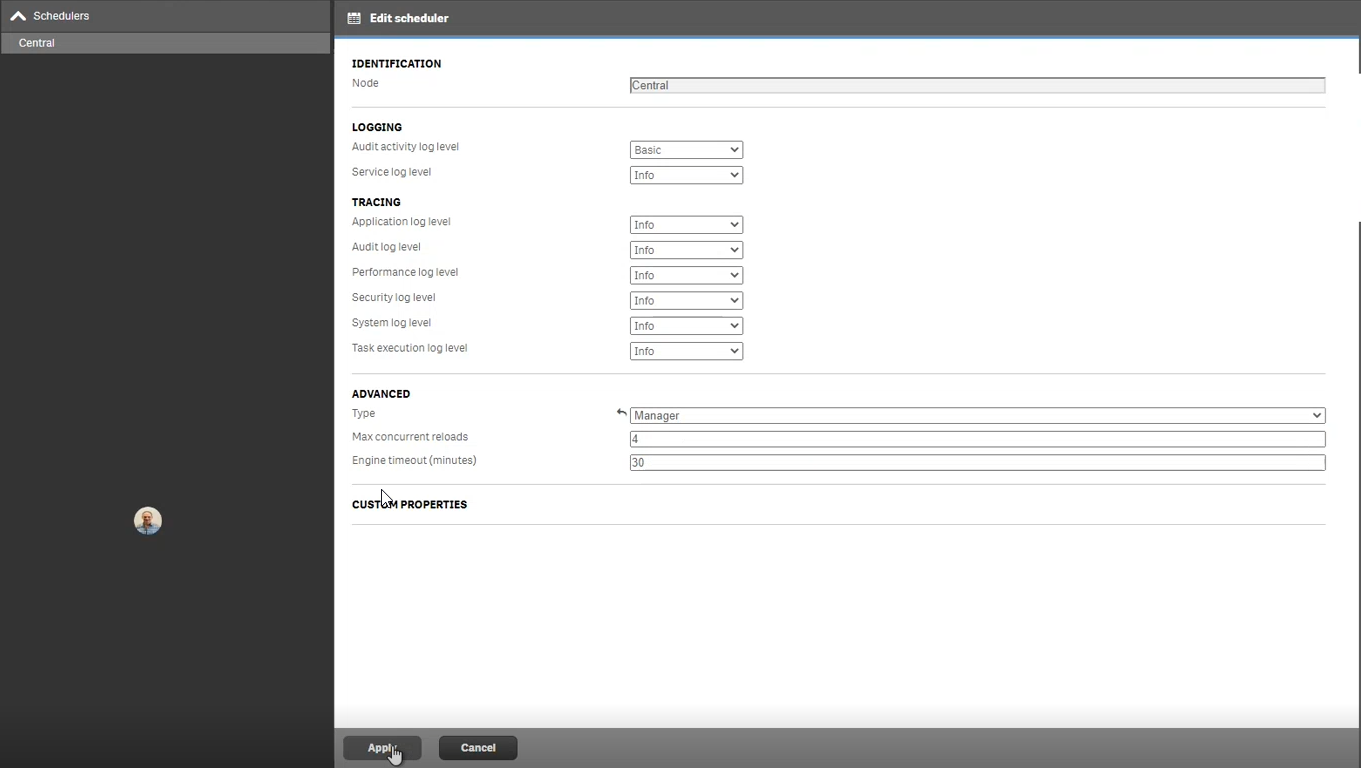Viewport: 1361px width, 768px height.
Task: Click the Apply button
Action: click(382, 748)
